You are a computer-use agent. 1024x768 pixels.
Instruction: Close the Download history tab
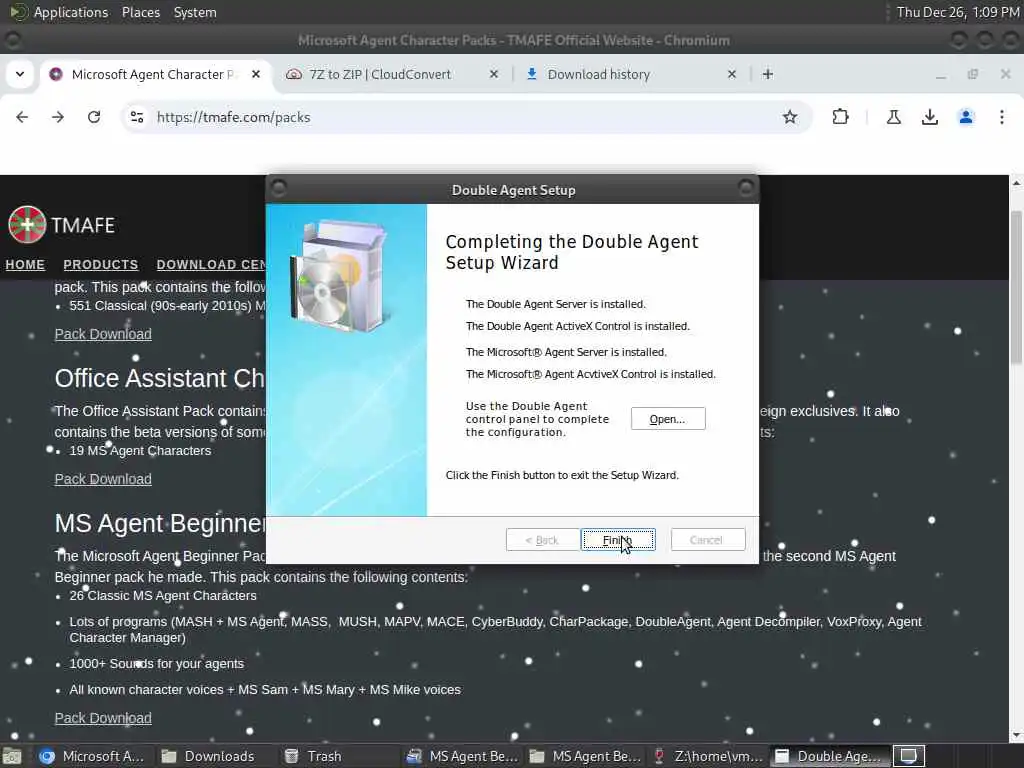point(732,74)
